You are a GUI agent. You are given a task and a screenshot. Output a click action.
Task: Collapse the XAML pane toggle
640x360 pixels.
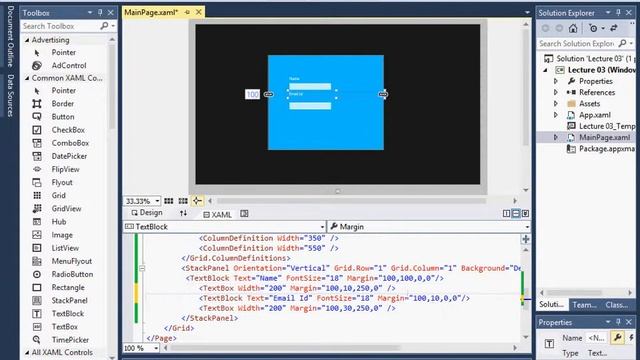tap(525, 213)
